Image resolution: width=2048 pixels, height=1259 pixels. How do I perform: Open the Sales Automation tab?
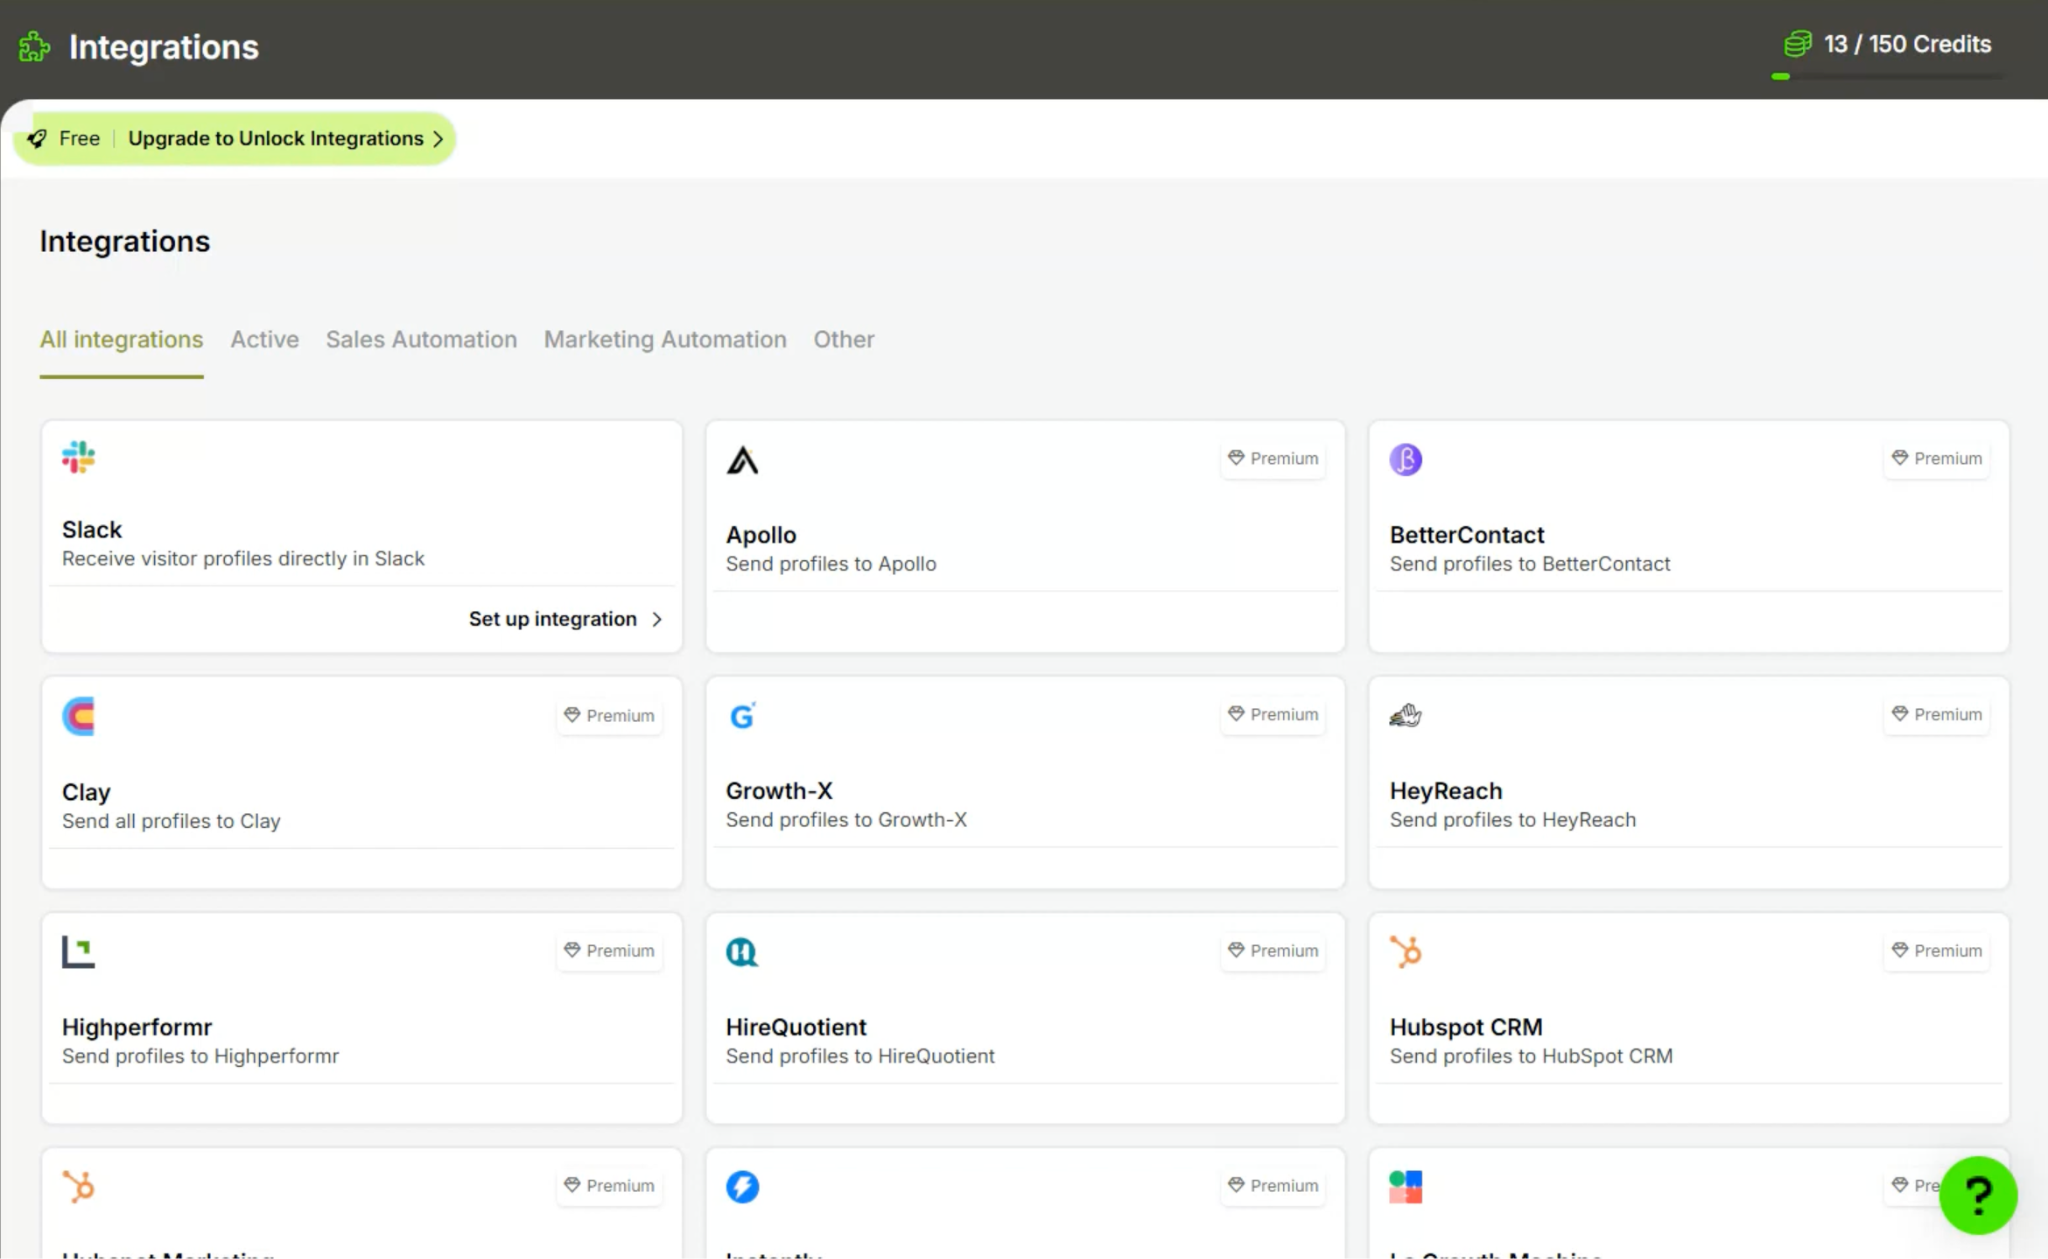pos(421,340)
